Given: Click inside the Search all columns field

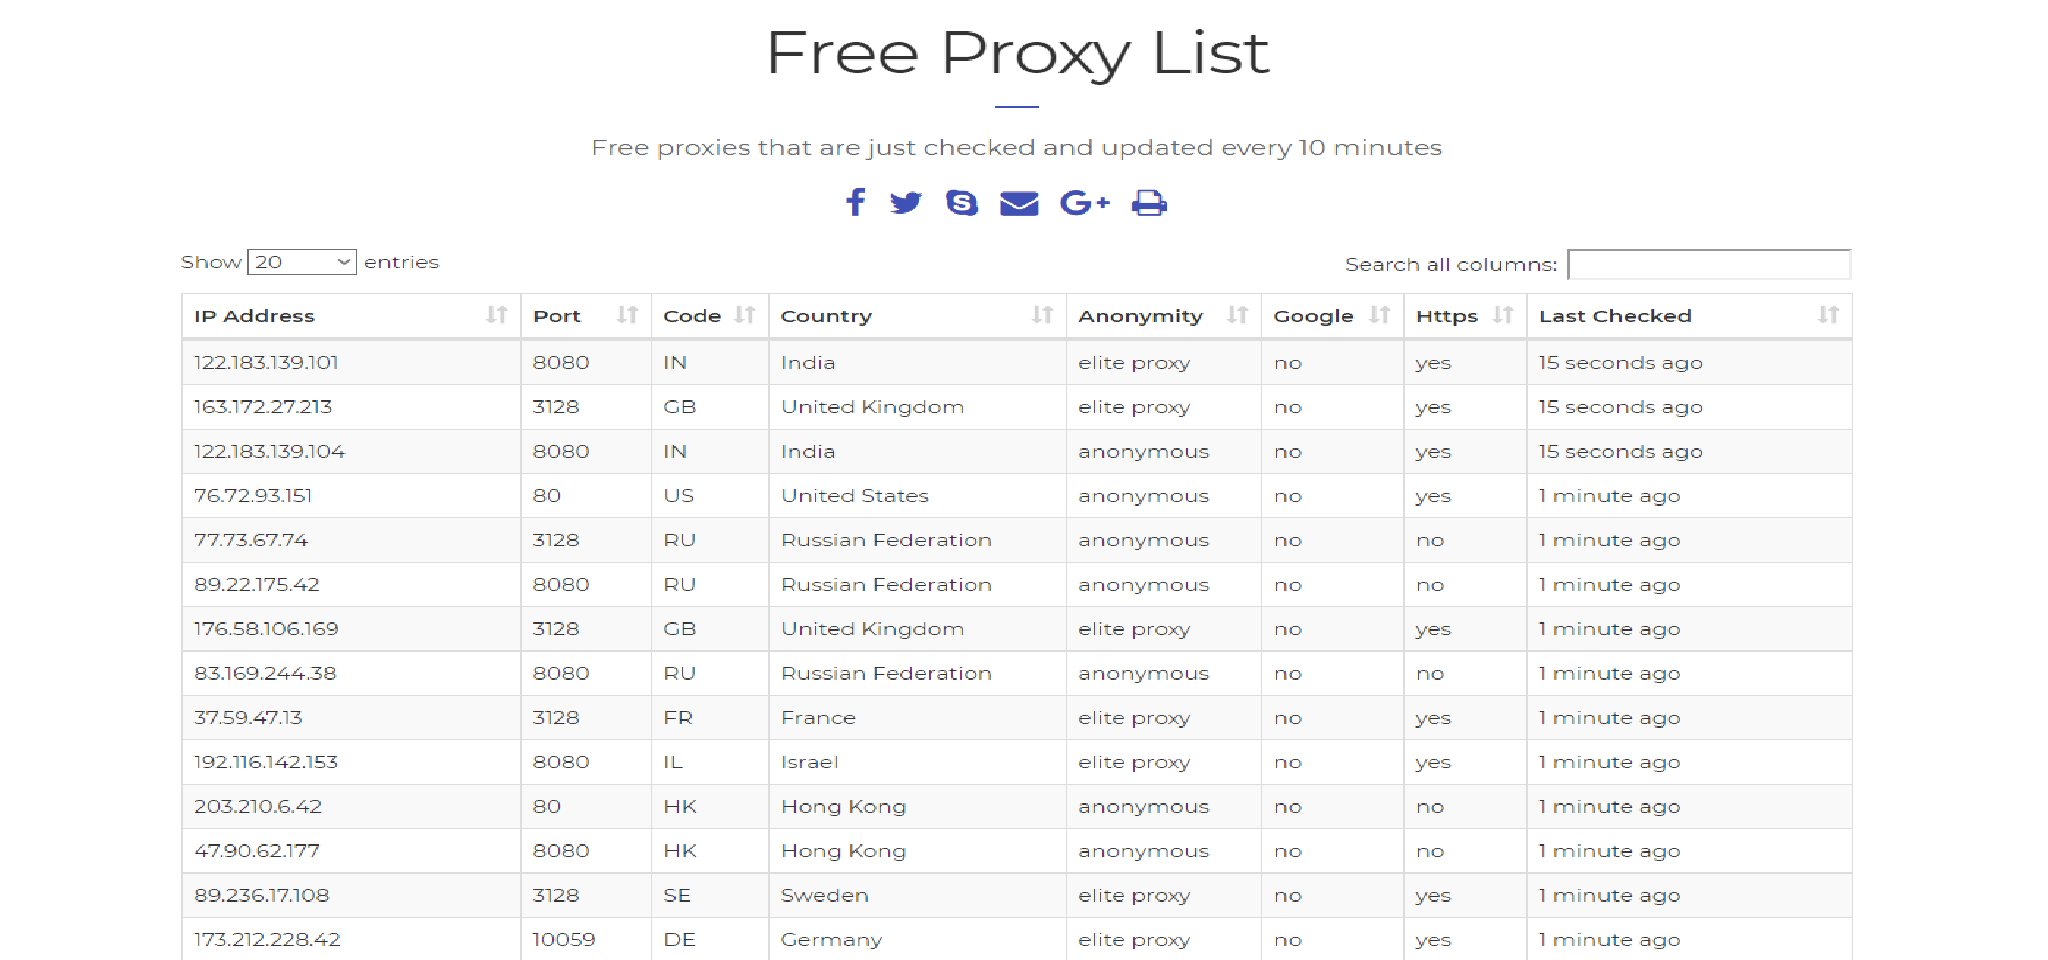Looking at the screenshot, I should [1709, 264].
